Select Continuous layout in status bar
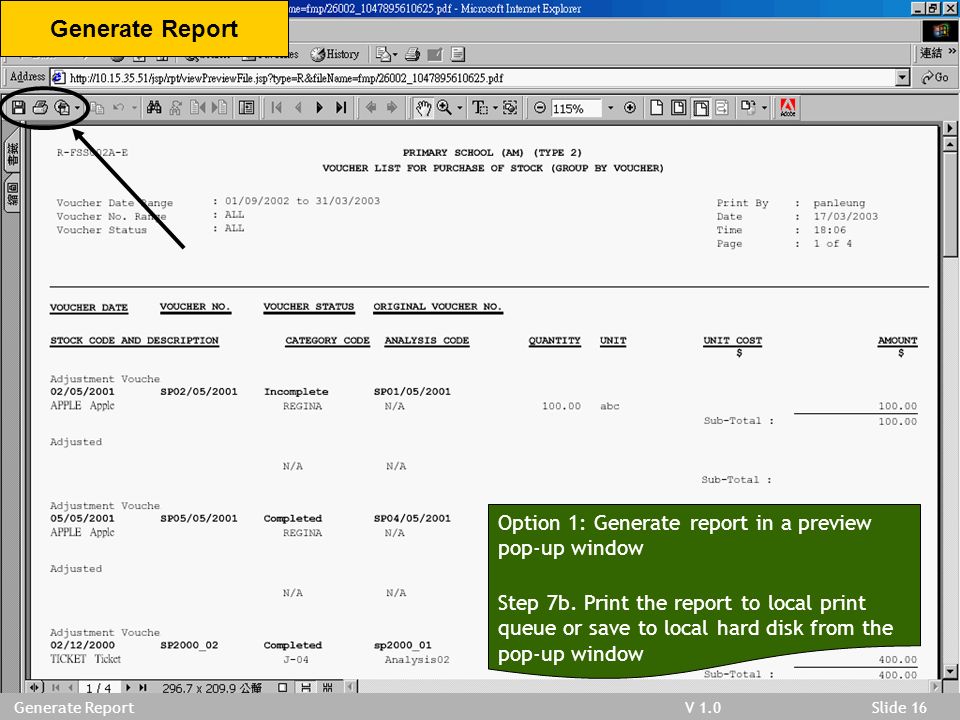 click(x=306, y=688)
